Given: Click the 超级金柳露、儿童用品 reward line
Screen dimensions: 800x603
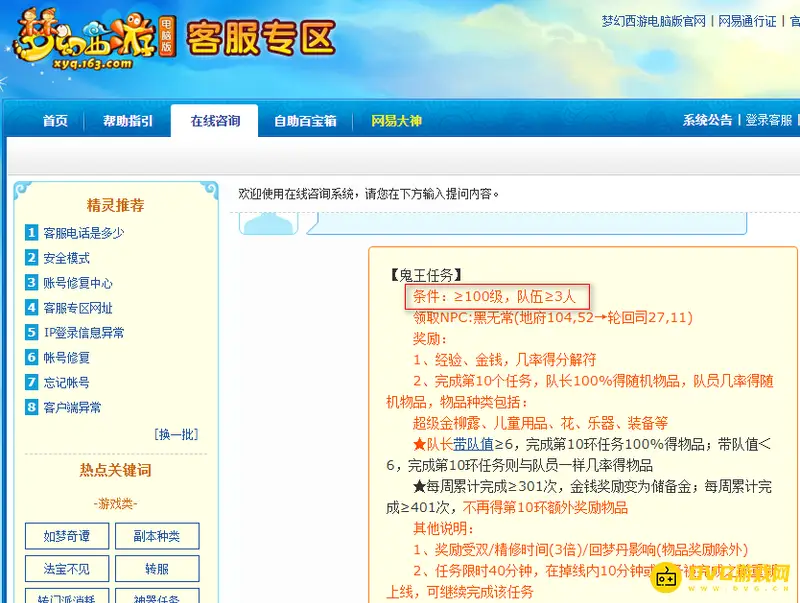Looking at the screenshot, I should point(540,423).
